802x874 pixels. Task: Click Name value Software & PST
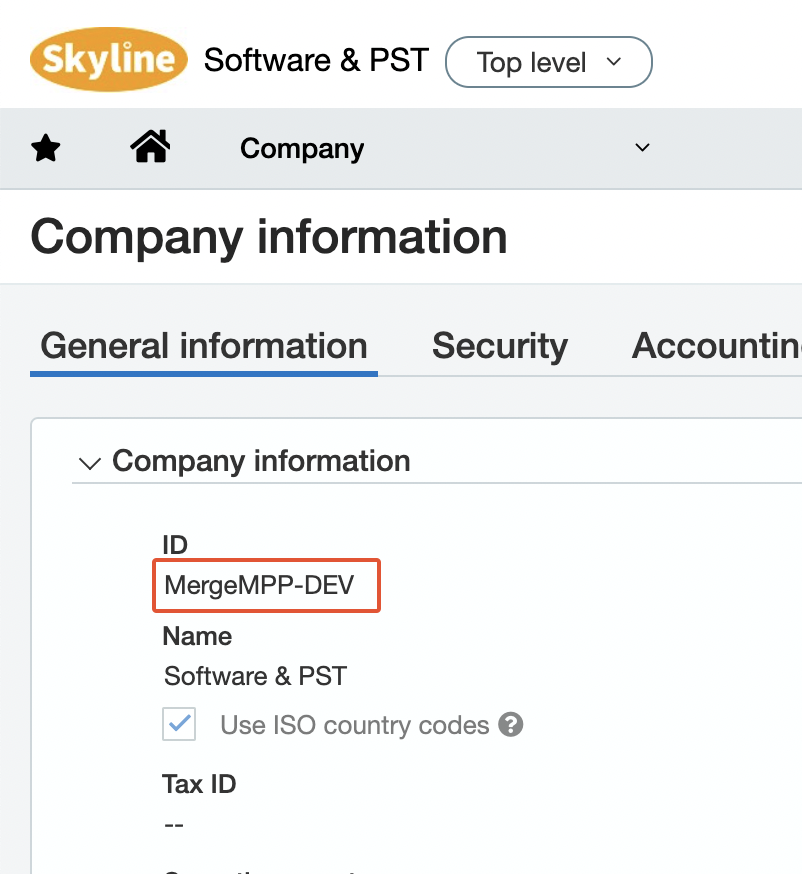255,676
